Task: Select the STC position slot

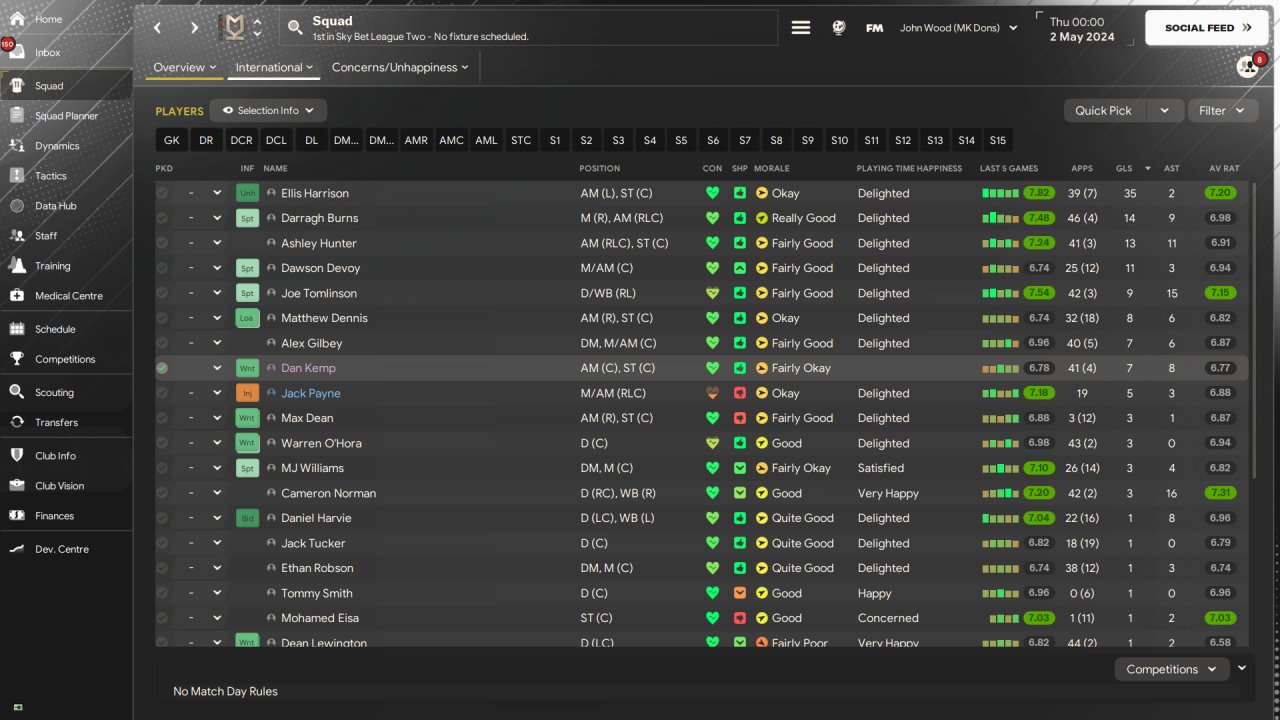Action: coord(521,141)
